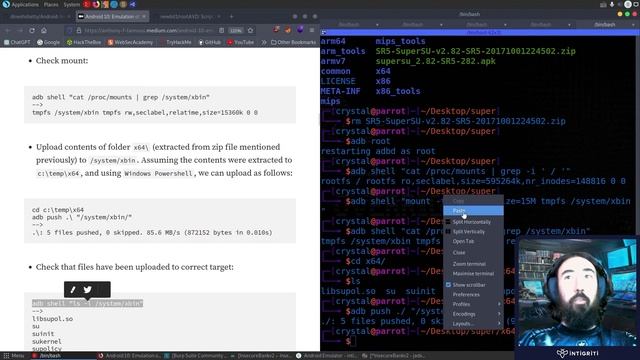Image resolution: width=640 pixels, height=360 pixels.
Task: Select Copy in terminal context menu
Action: [473, 201]
